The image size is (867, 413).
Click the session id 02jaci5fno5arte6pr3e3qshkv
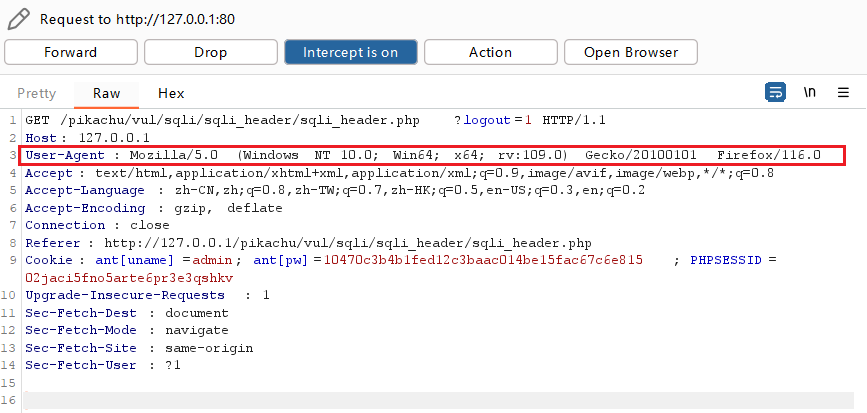click(x=129, y=278)
